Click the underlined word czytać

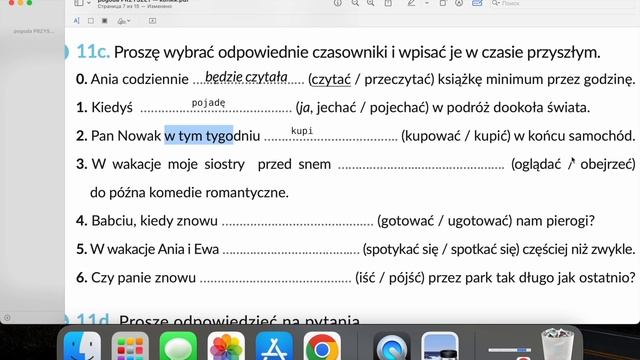tap(331, 79)
